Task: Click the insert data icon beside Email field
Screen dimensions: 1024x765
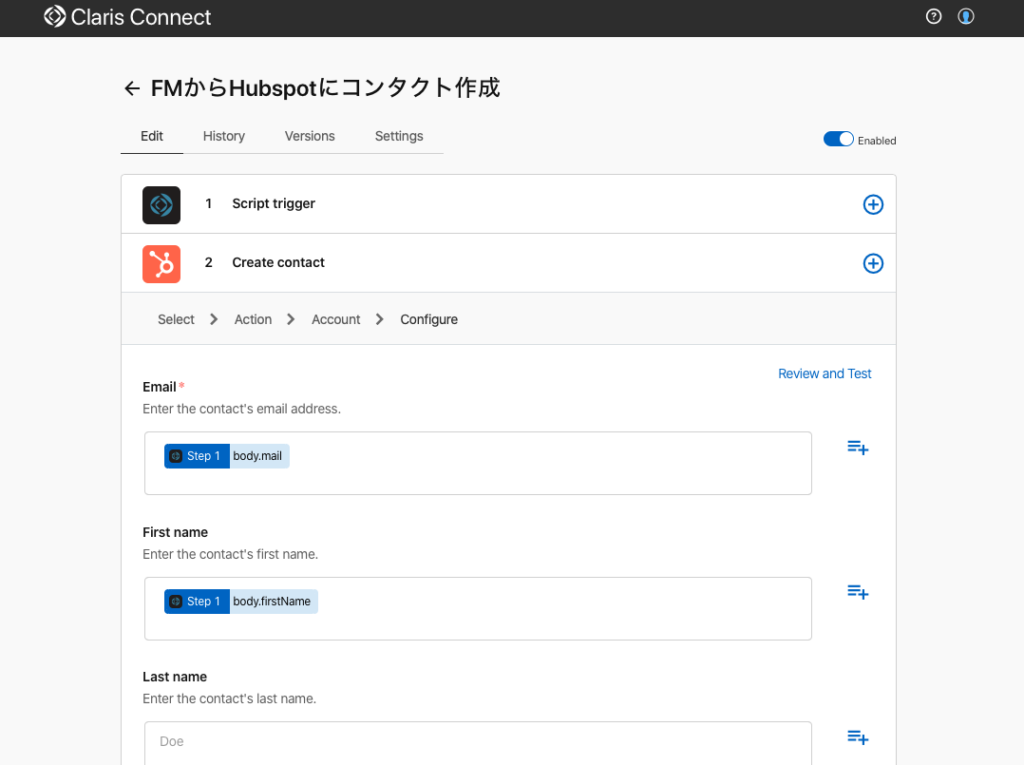Action: tap(857, 447)
